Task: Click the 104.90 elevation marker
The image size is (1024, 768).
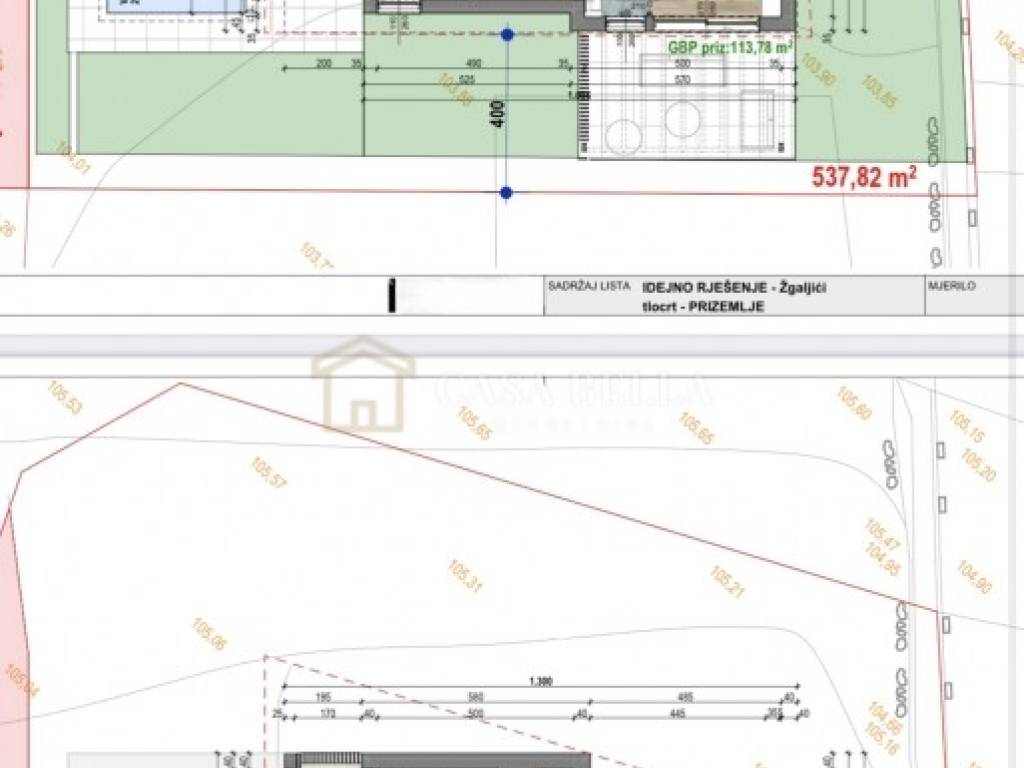Action: click(974, 576)
